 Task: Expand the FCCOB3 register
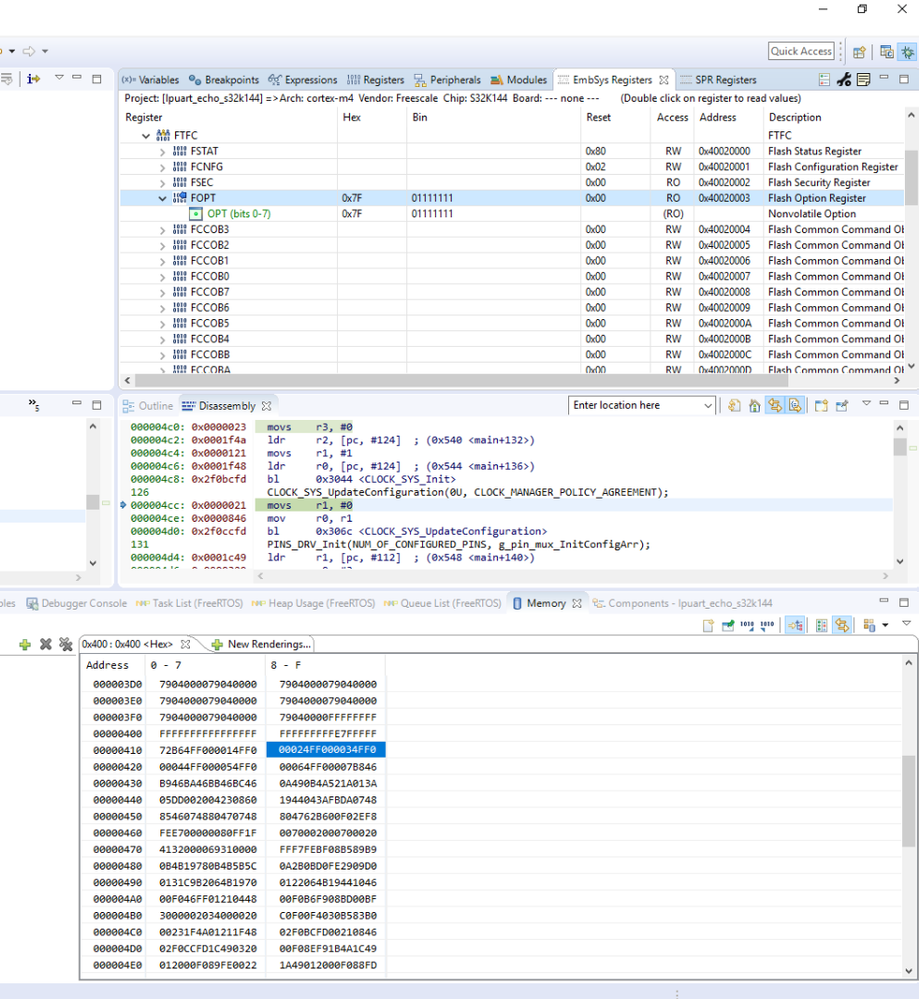[162, 229]
